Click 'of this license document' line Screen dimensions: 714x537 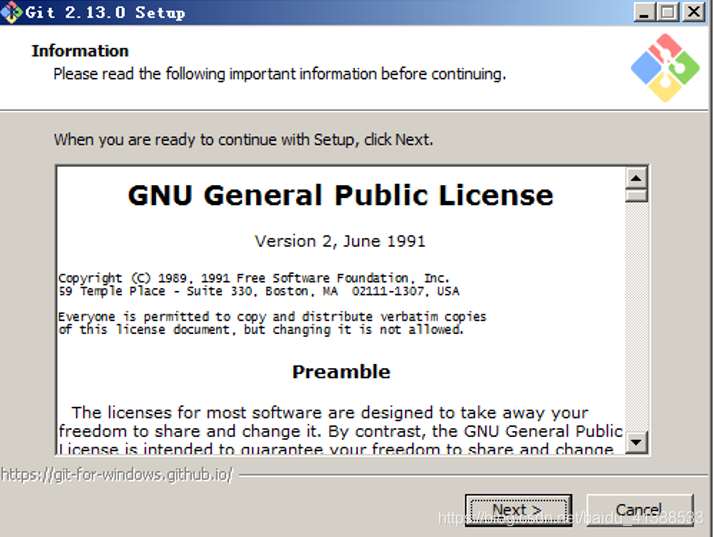click(261, 329)
